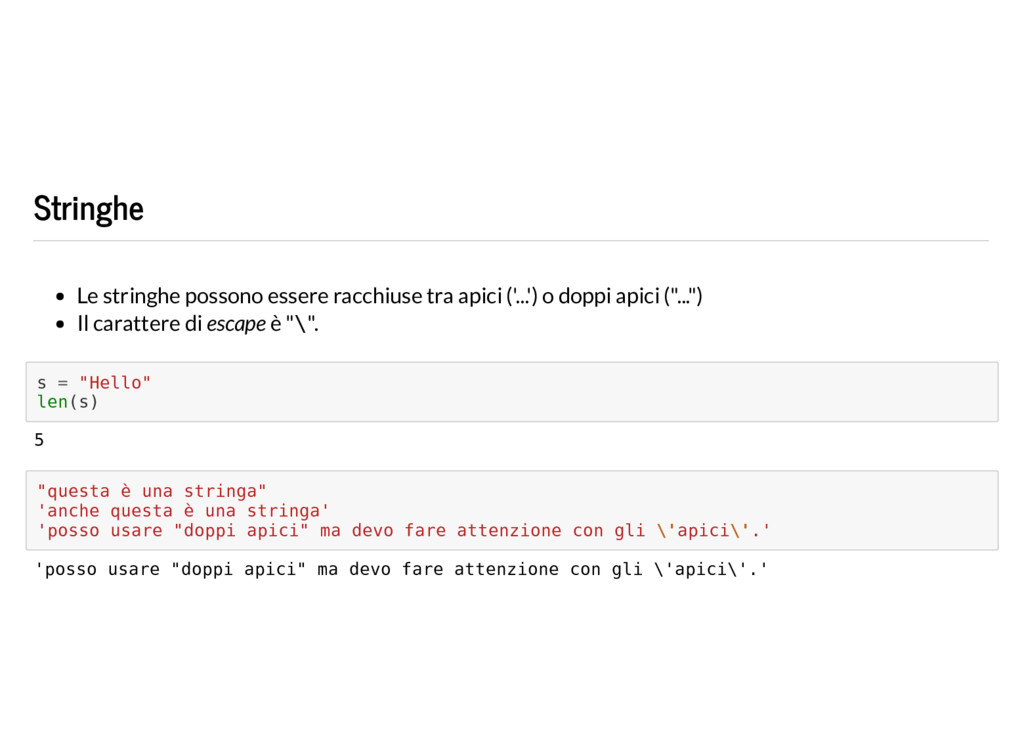Image resolution: width=1024 pixels, height=747 pixels.
Task: Click the line "questa è una stringa"
Action: pos(152,491)
